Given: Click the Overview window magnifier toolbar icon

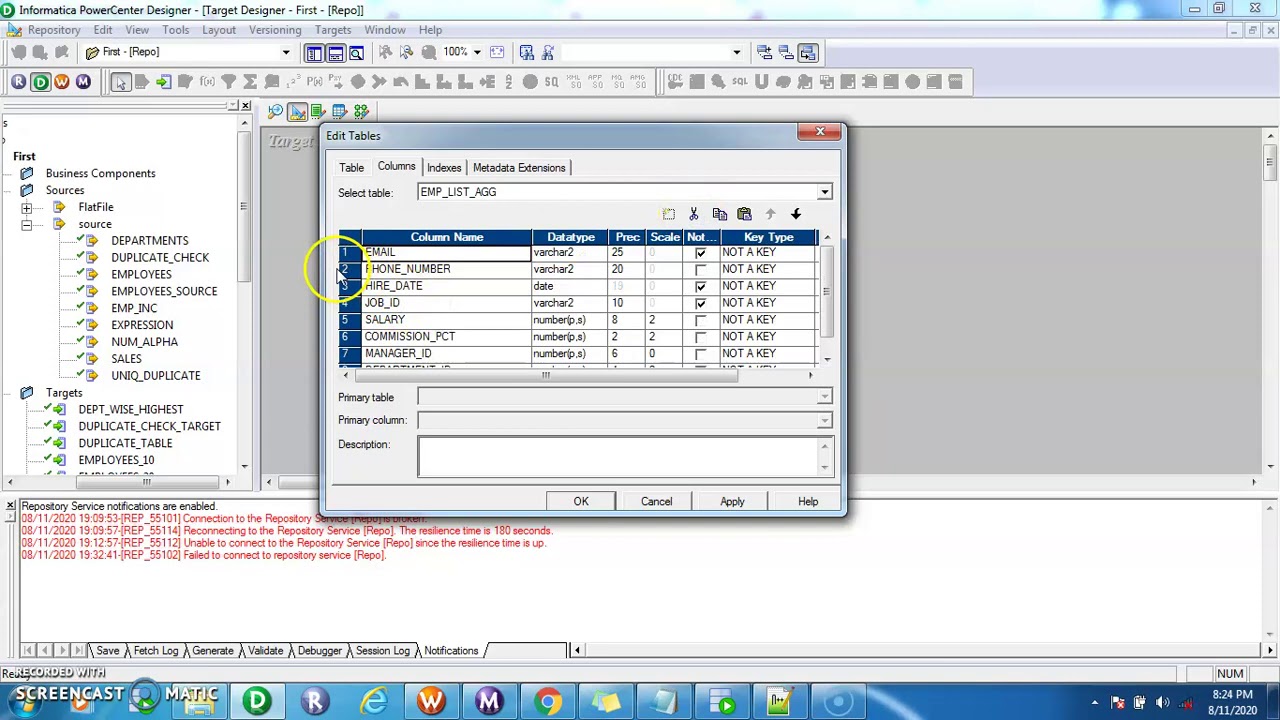Looking at the screenshot, I should pyautogui.click(x=356, y=52).
